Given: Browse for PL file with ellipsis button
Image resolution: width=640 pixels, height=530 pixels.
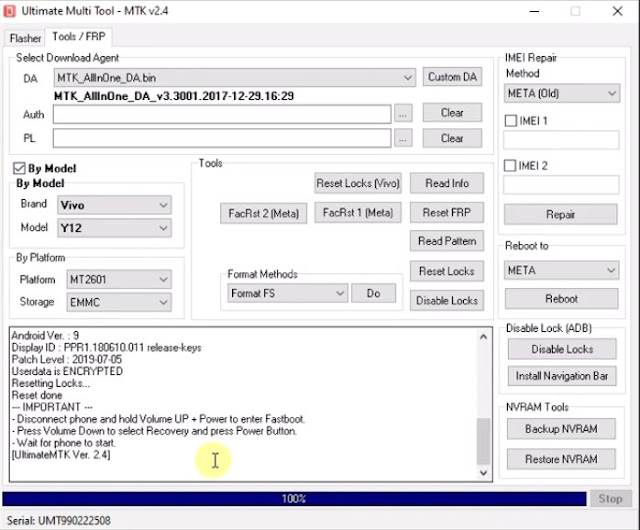Looking at the screenshot, I should point(403,139).
